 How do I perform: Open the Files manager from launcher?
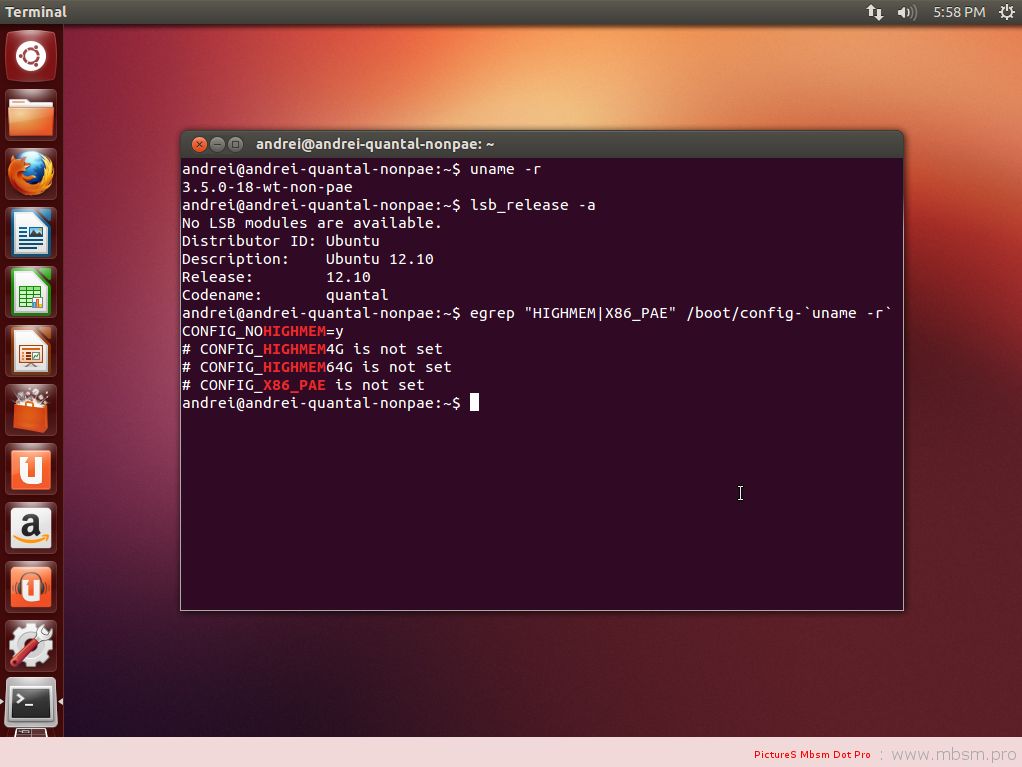31,116
